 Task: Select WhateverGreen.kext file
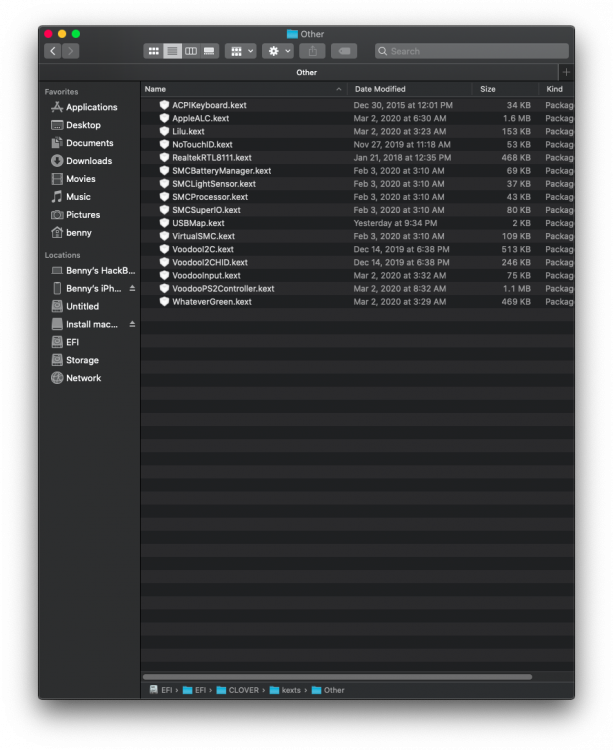(x=357, y=302)
